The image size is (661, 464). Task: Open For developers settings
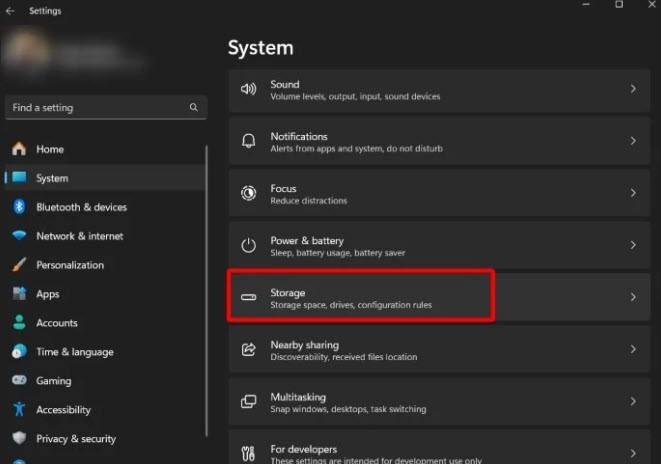point(439,448)
